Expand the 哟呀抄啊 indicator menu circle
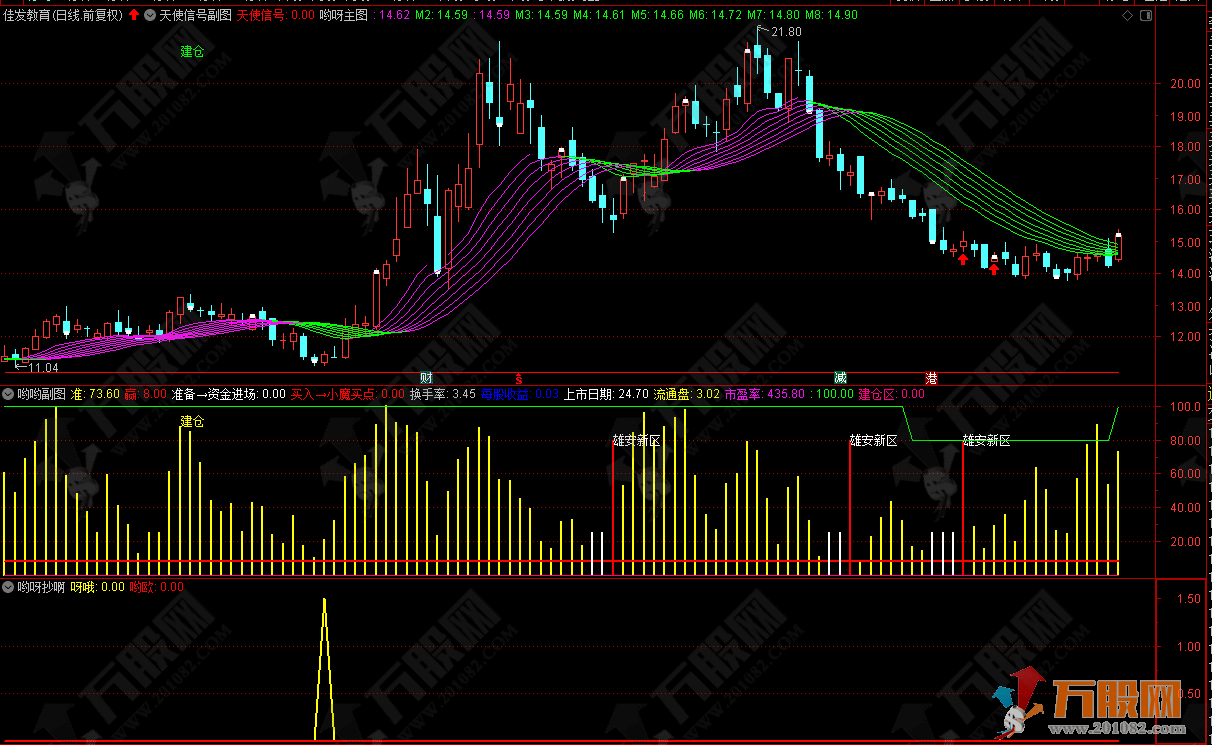This screenshot has width=1212, height=745. pyautogui.click(x=8, y=587)
